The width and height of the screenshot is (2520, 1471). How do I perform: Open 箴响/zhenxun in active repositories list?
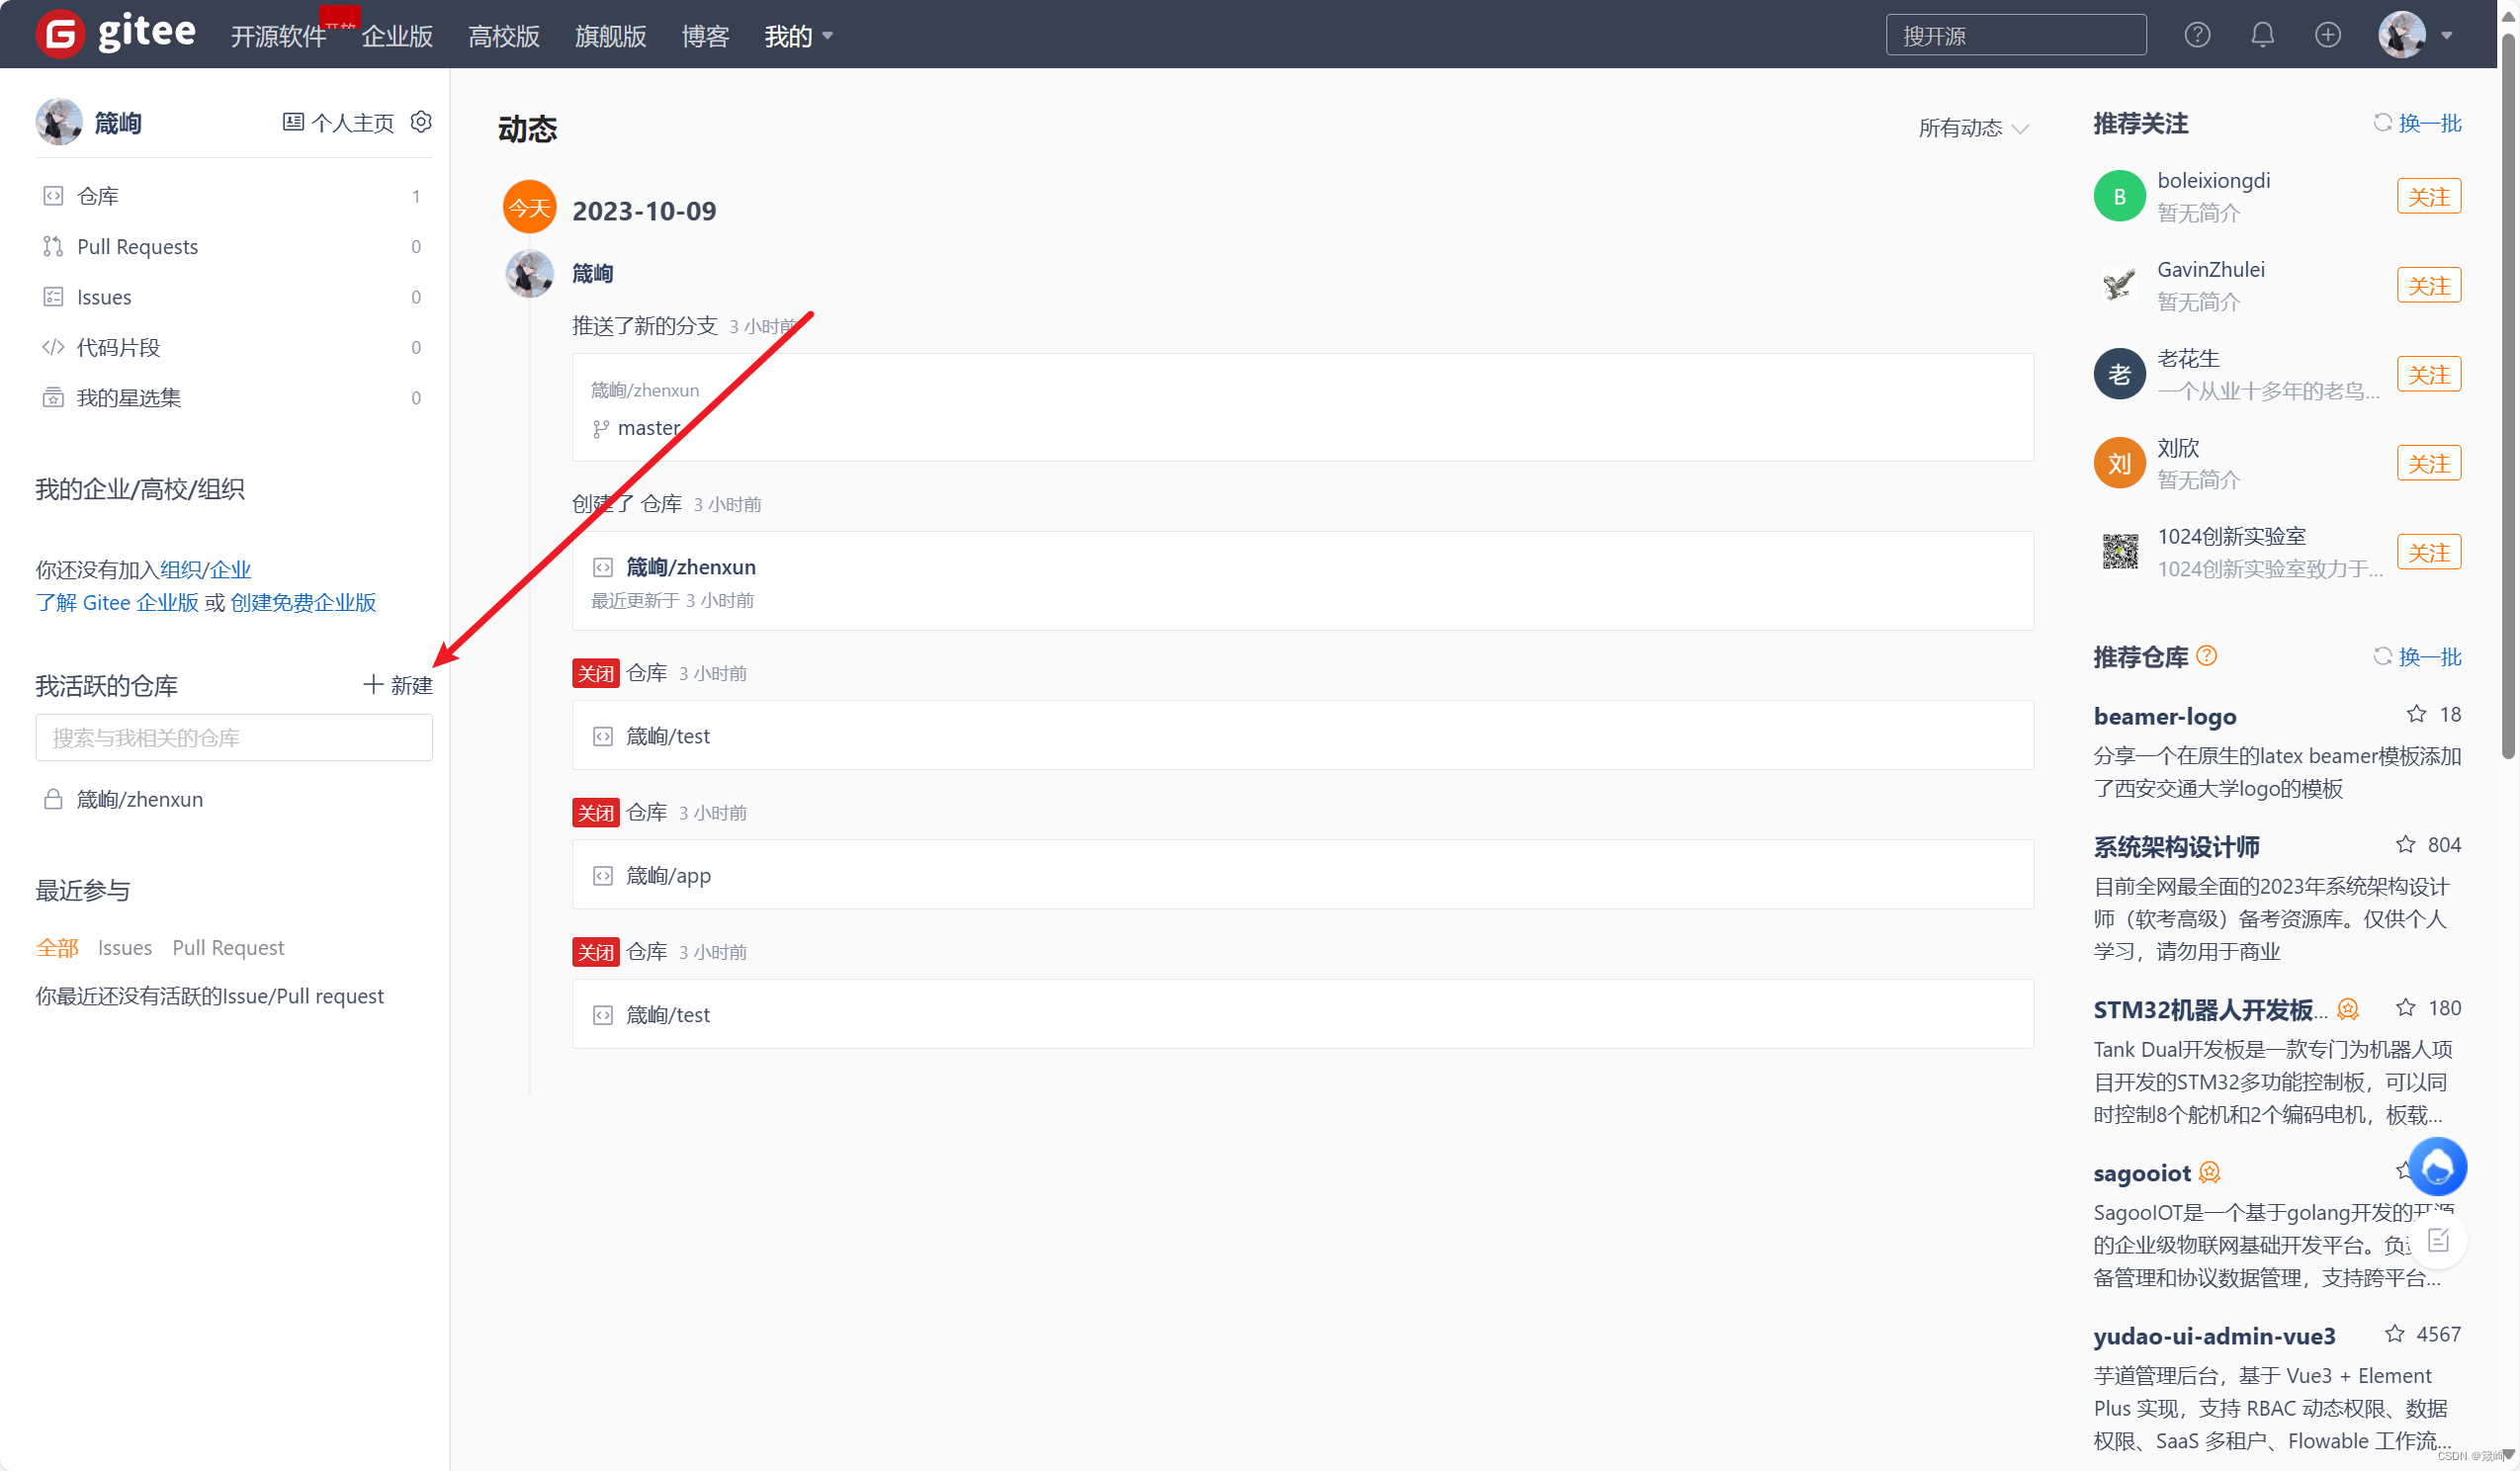point(139,799)
